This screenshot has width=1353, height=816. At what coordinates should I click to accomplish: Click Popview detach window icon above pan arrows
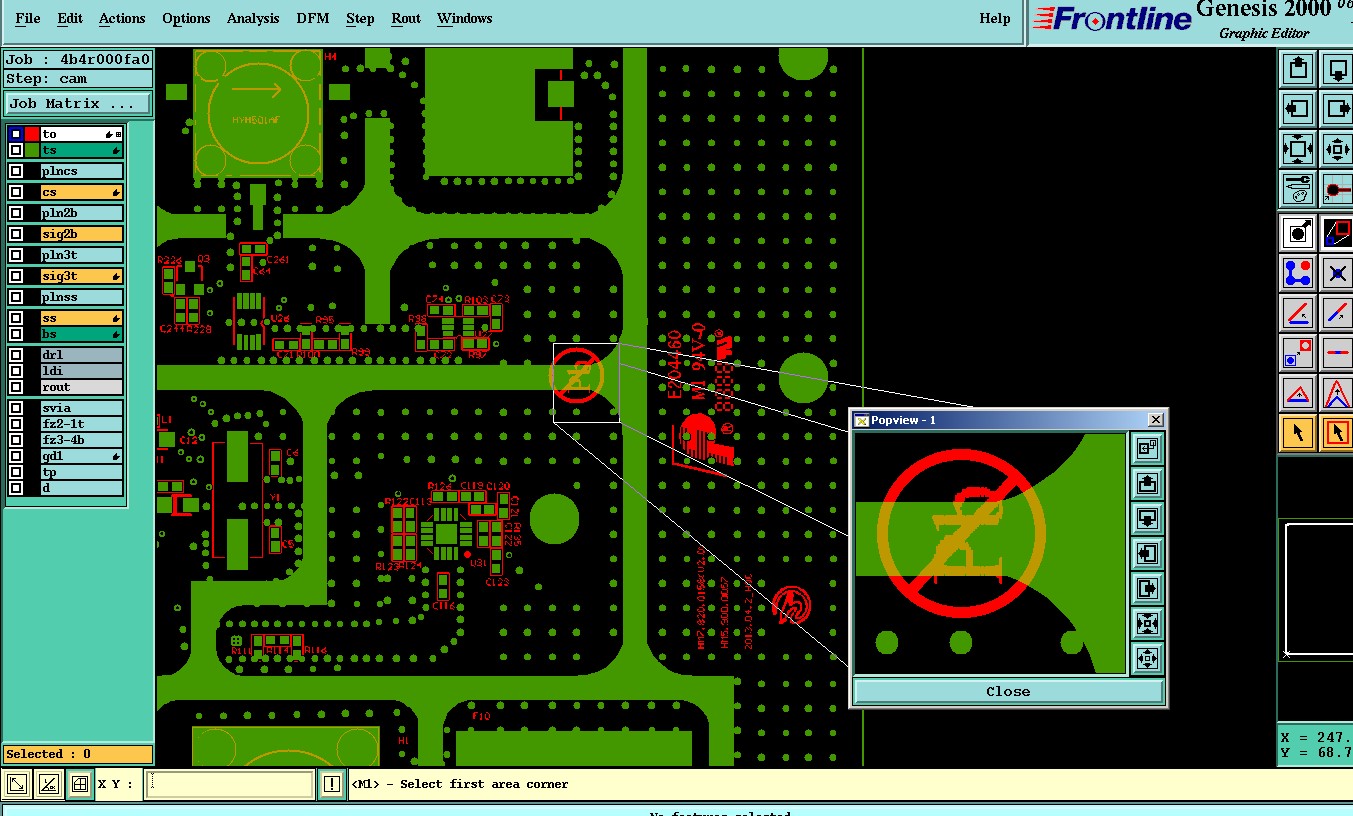click(1147, 449)
